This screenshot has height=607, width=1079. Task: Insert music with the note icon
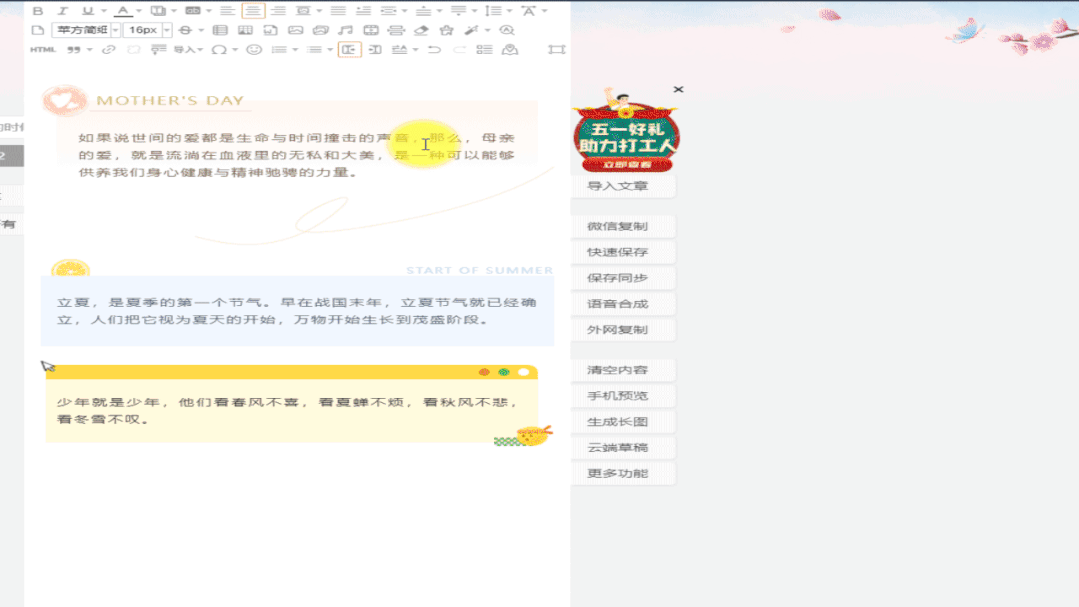pyautogui.click(x=345, y=30)
